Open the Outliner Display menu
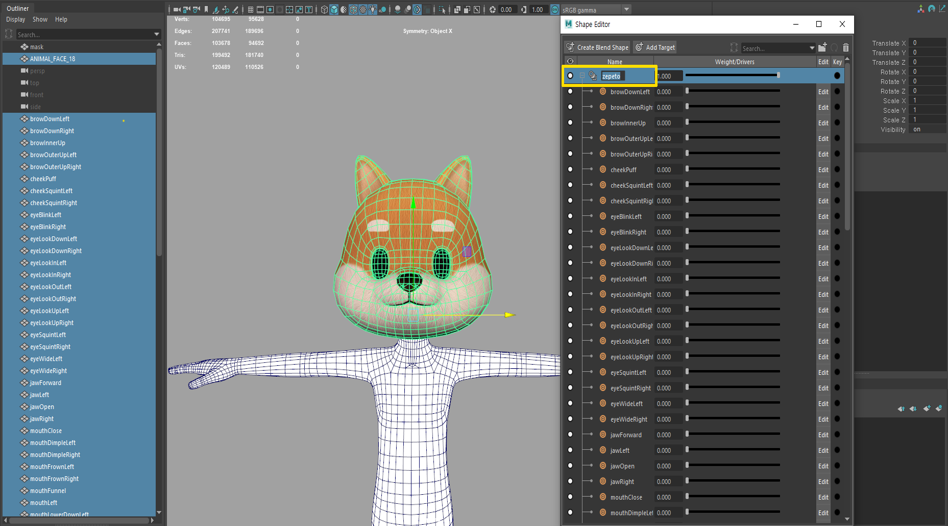Image resolution: width=948 pixels, height=526 pixels. coord(15,19)
